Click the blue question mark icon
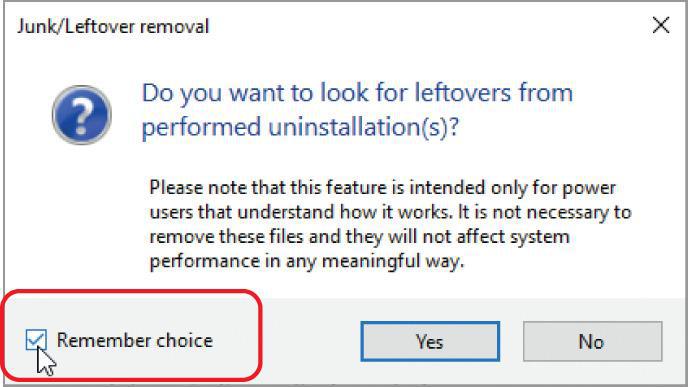The width and height of the screenshot is (688, 387). [82, 115]
